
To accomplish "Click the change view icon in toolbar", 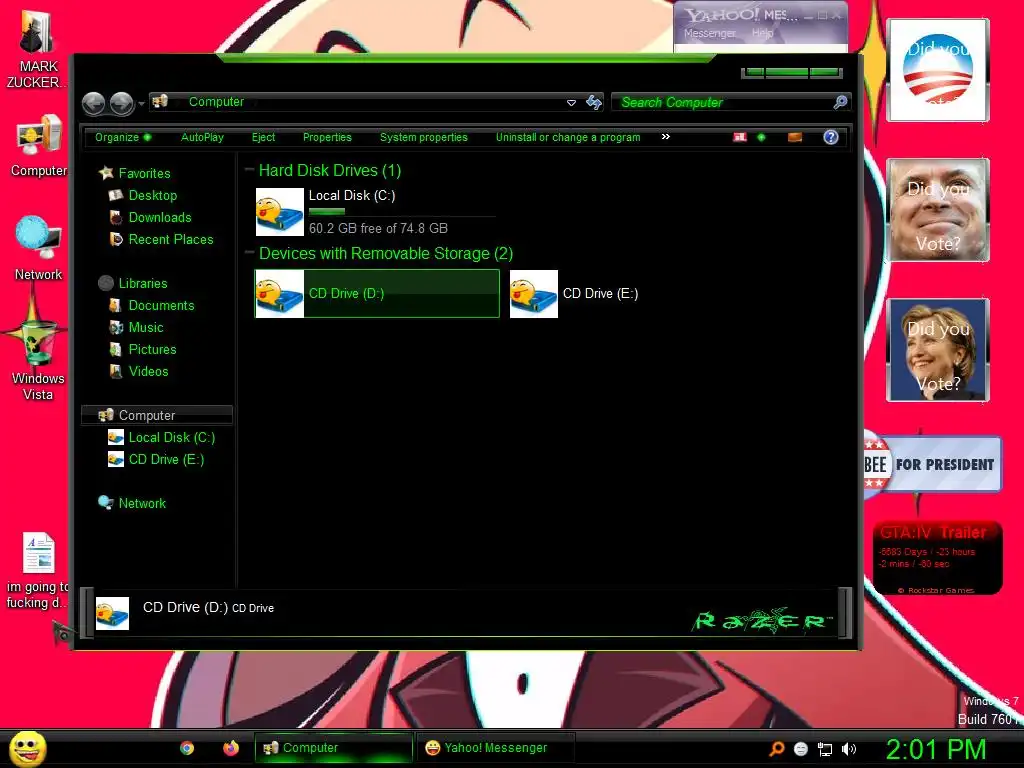I will (x=739, y=137).
